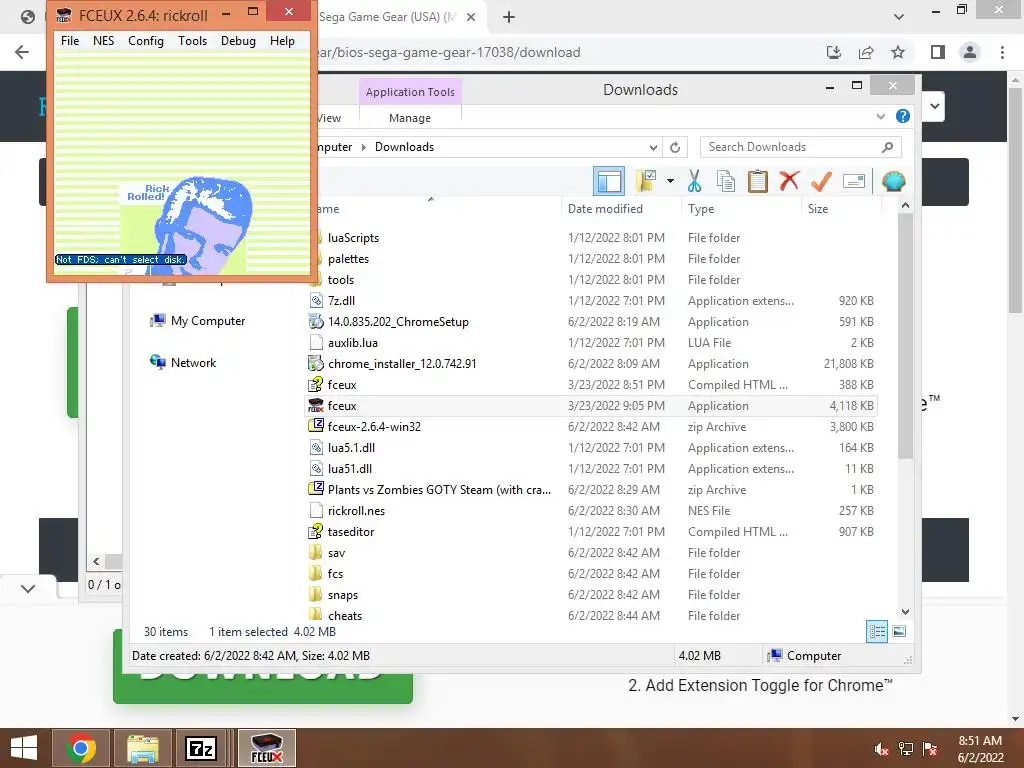Open the address bar history dropdown

[x=652, y=147]
